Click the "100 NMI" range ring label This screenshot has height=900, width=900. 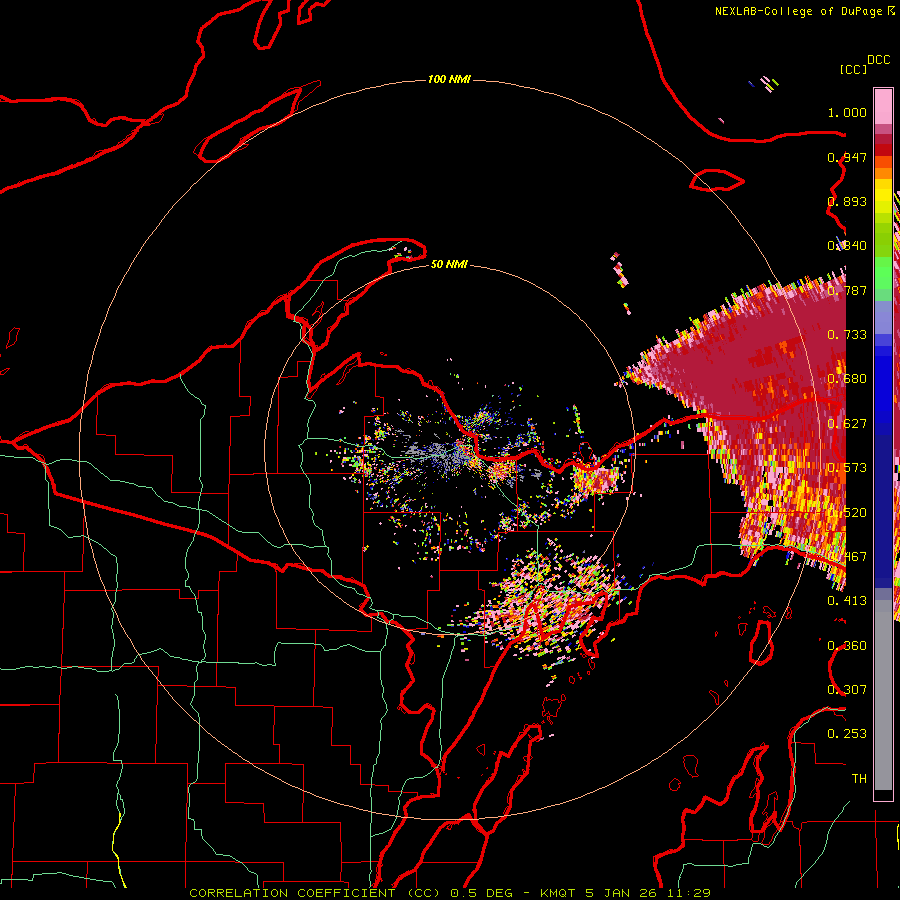(449, 79)
